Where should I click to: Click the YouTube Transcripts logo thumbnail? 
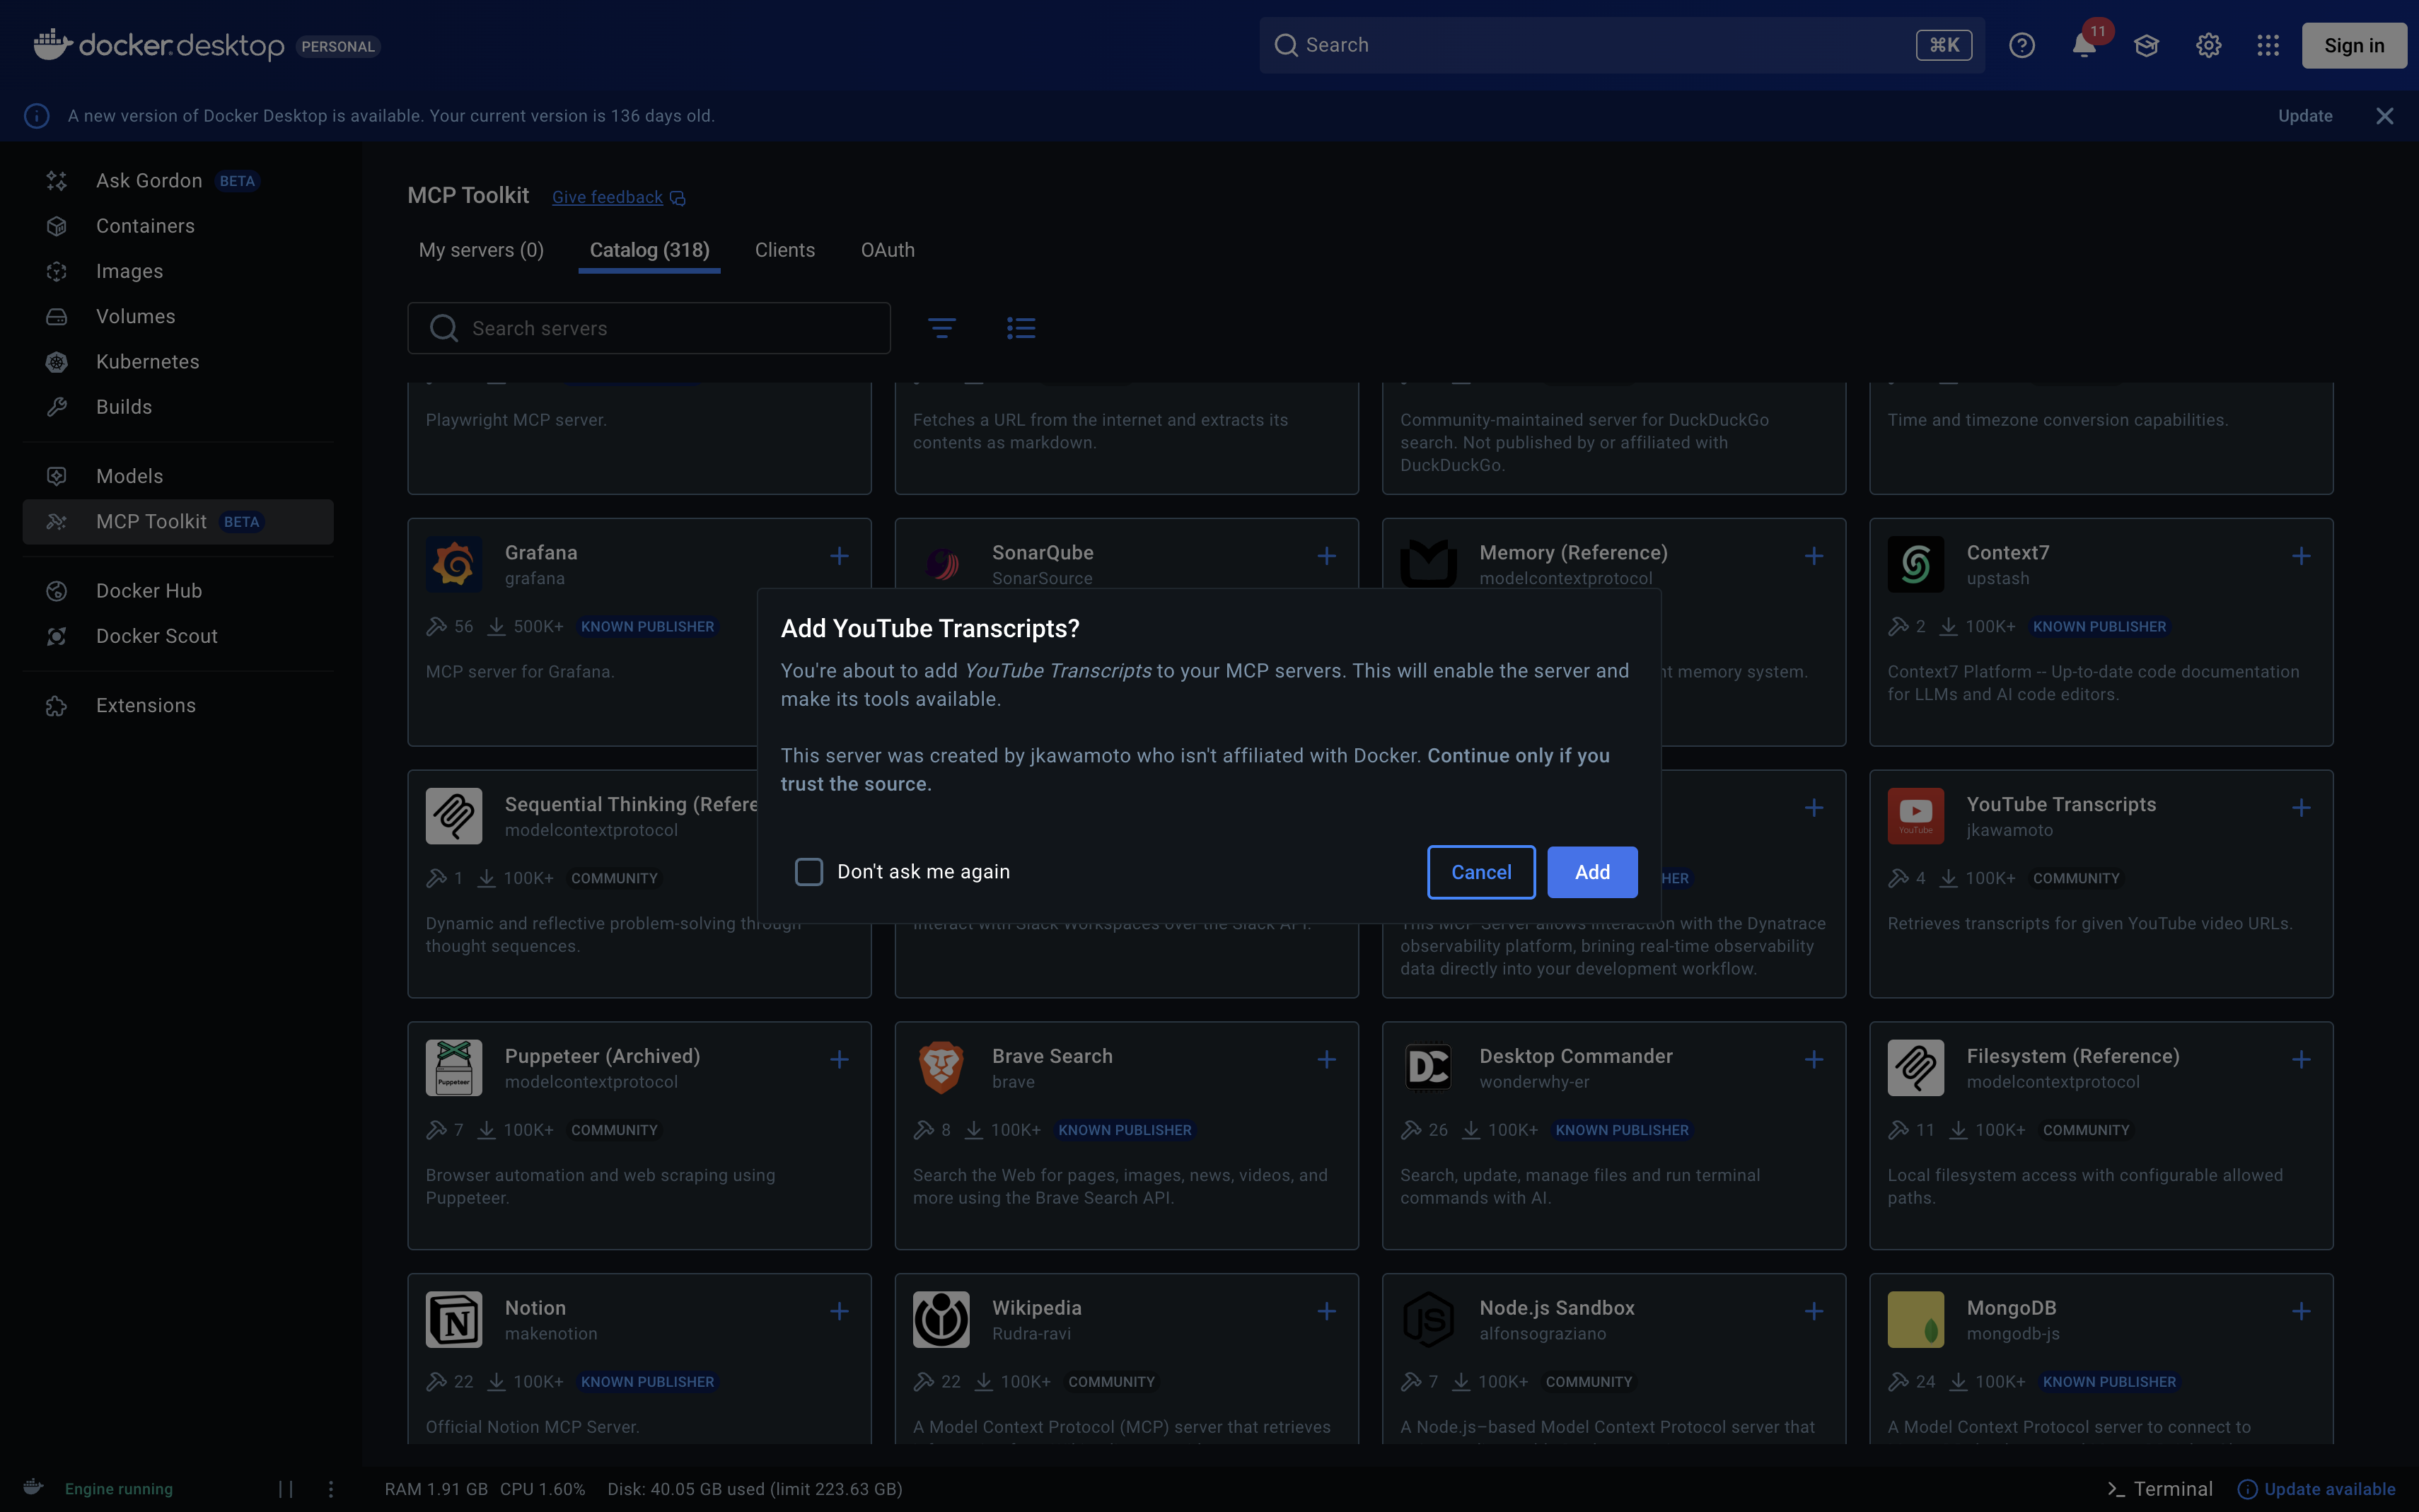click(1915, 816)
